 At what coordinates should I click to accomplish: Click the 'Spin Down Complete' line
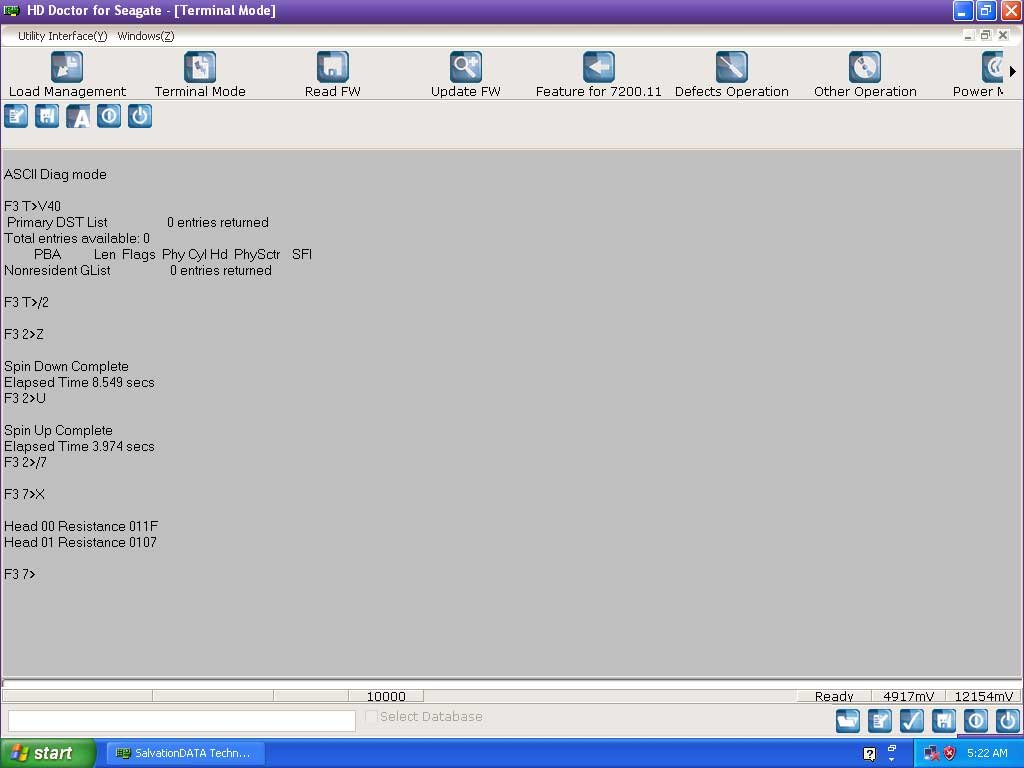point(66,366)
